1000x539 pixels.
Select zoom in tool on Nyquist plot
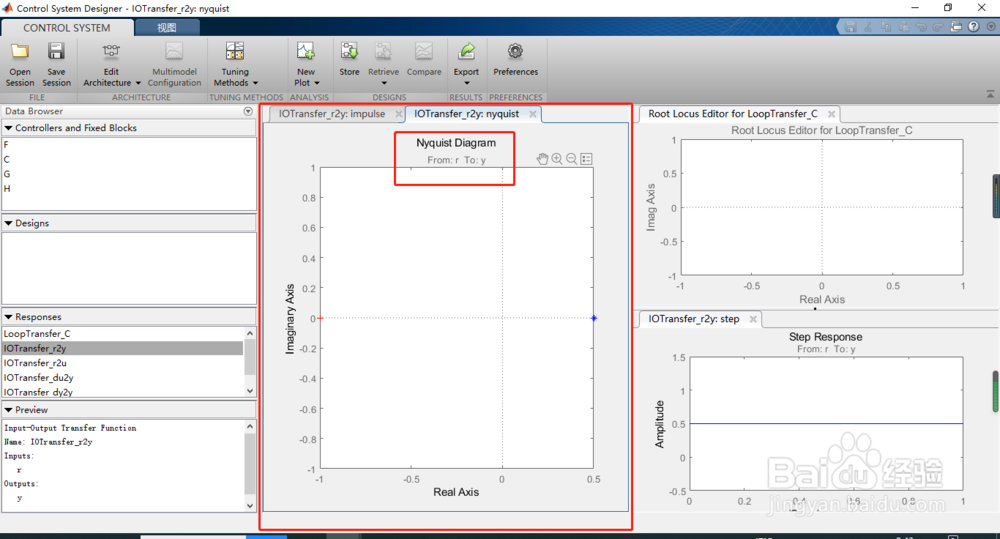point(557,159)
